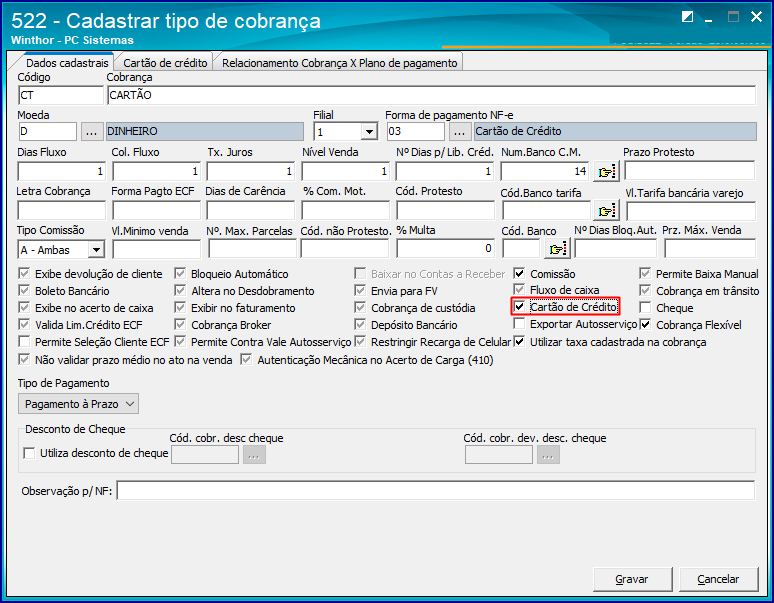774x603 pixels.
Task: Open the Forma de pagamento NF-e ellipsis button
Action: coord(460,132)
